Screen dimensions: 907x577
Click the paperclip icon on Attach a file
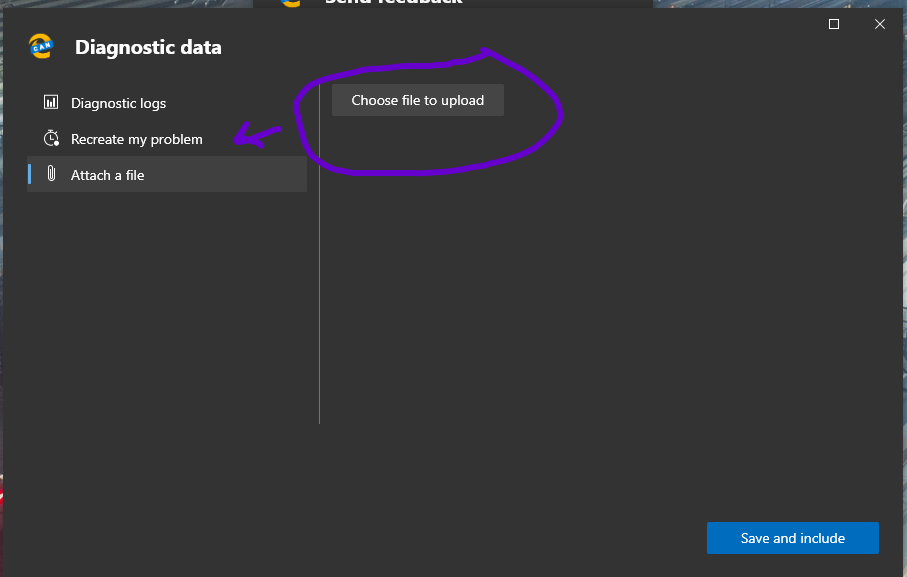coord(51,173)
